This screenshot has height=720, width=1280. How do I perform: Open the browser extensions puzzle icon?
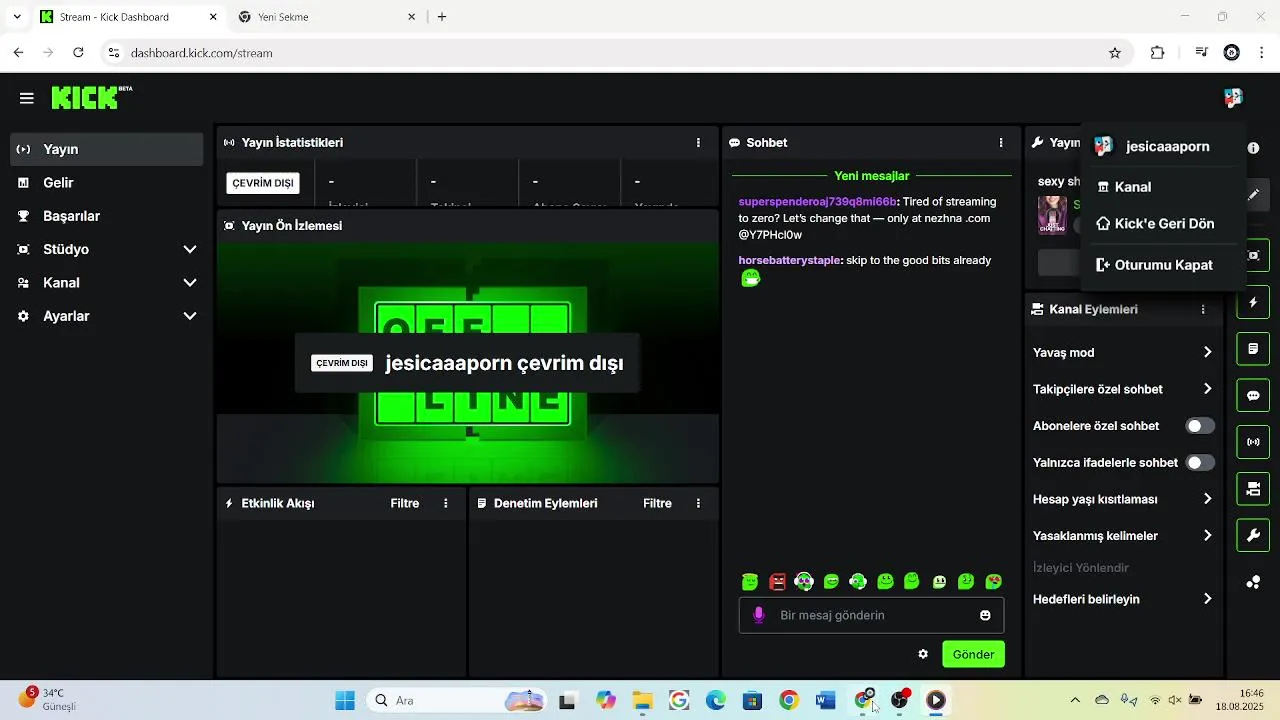pyautogui.click(x=1157, y=53)
